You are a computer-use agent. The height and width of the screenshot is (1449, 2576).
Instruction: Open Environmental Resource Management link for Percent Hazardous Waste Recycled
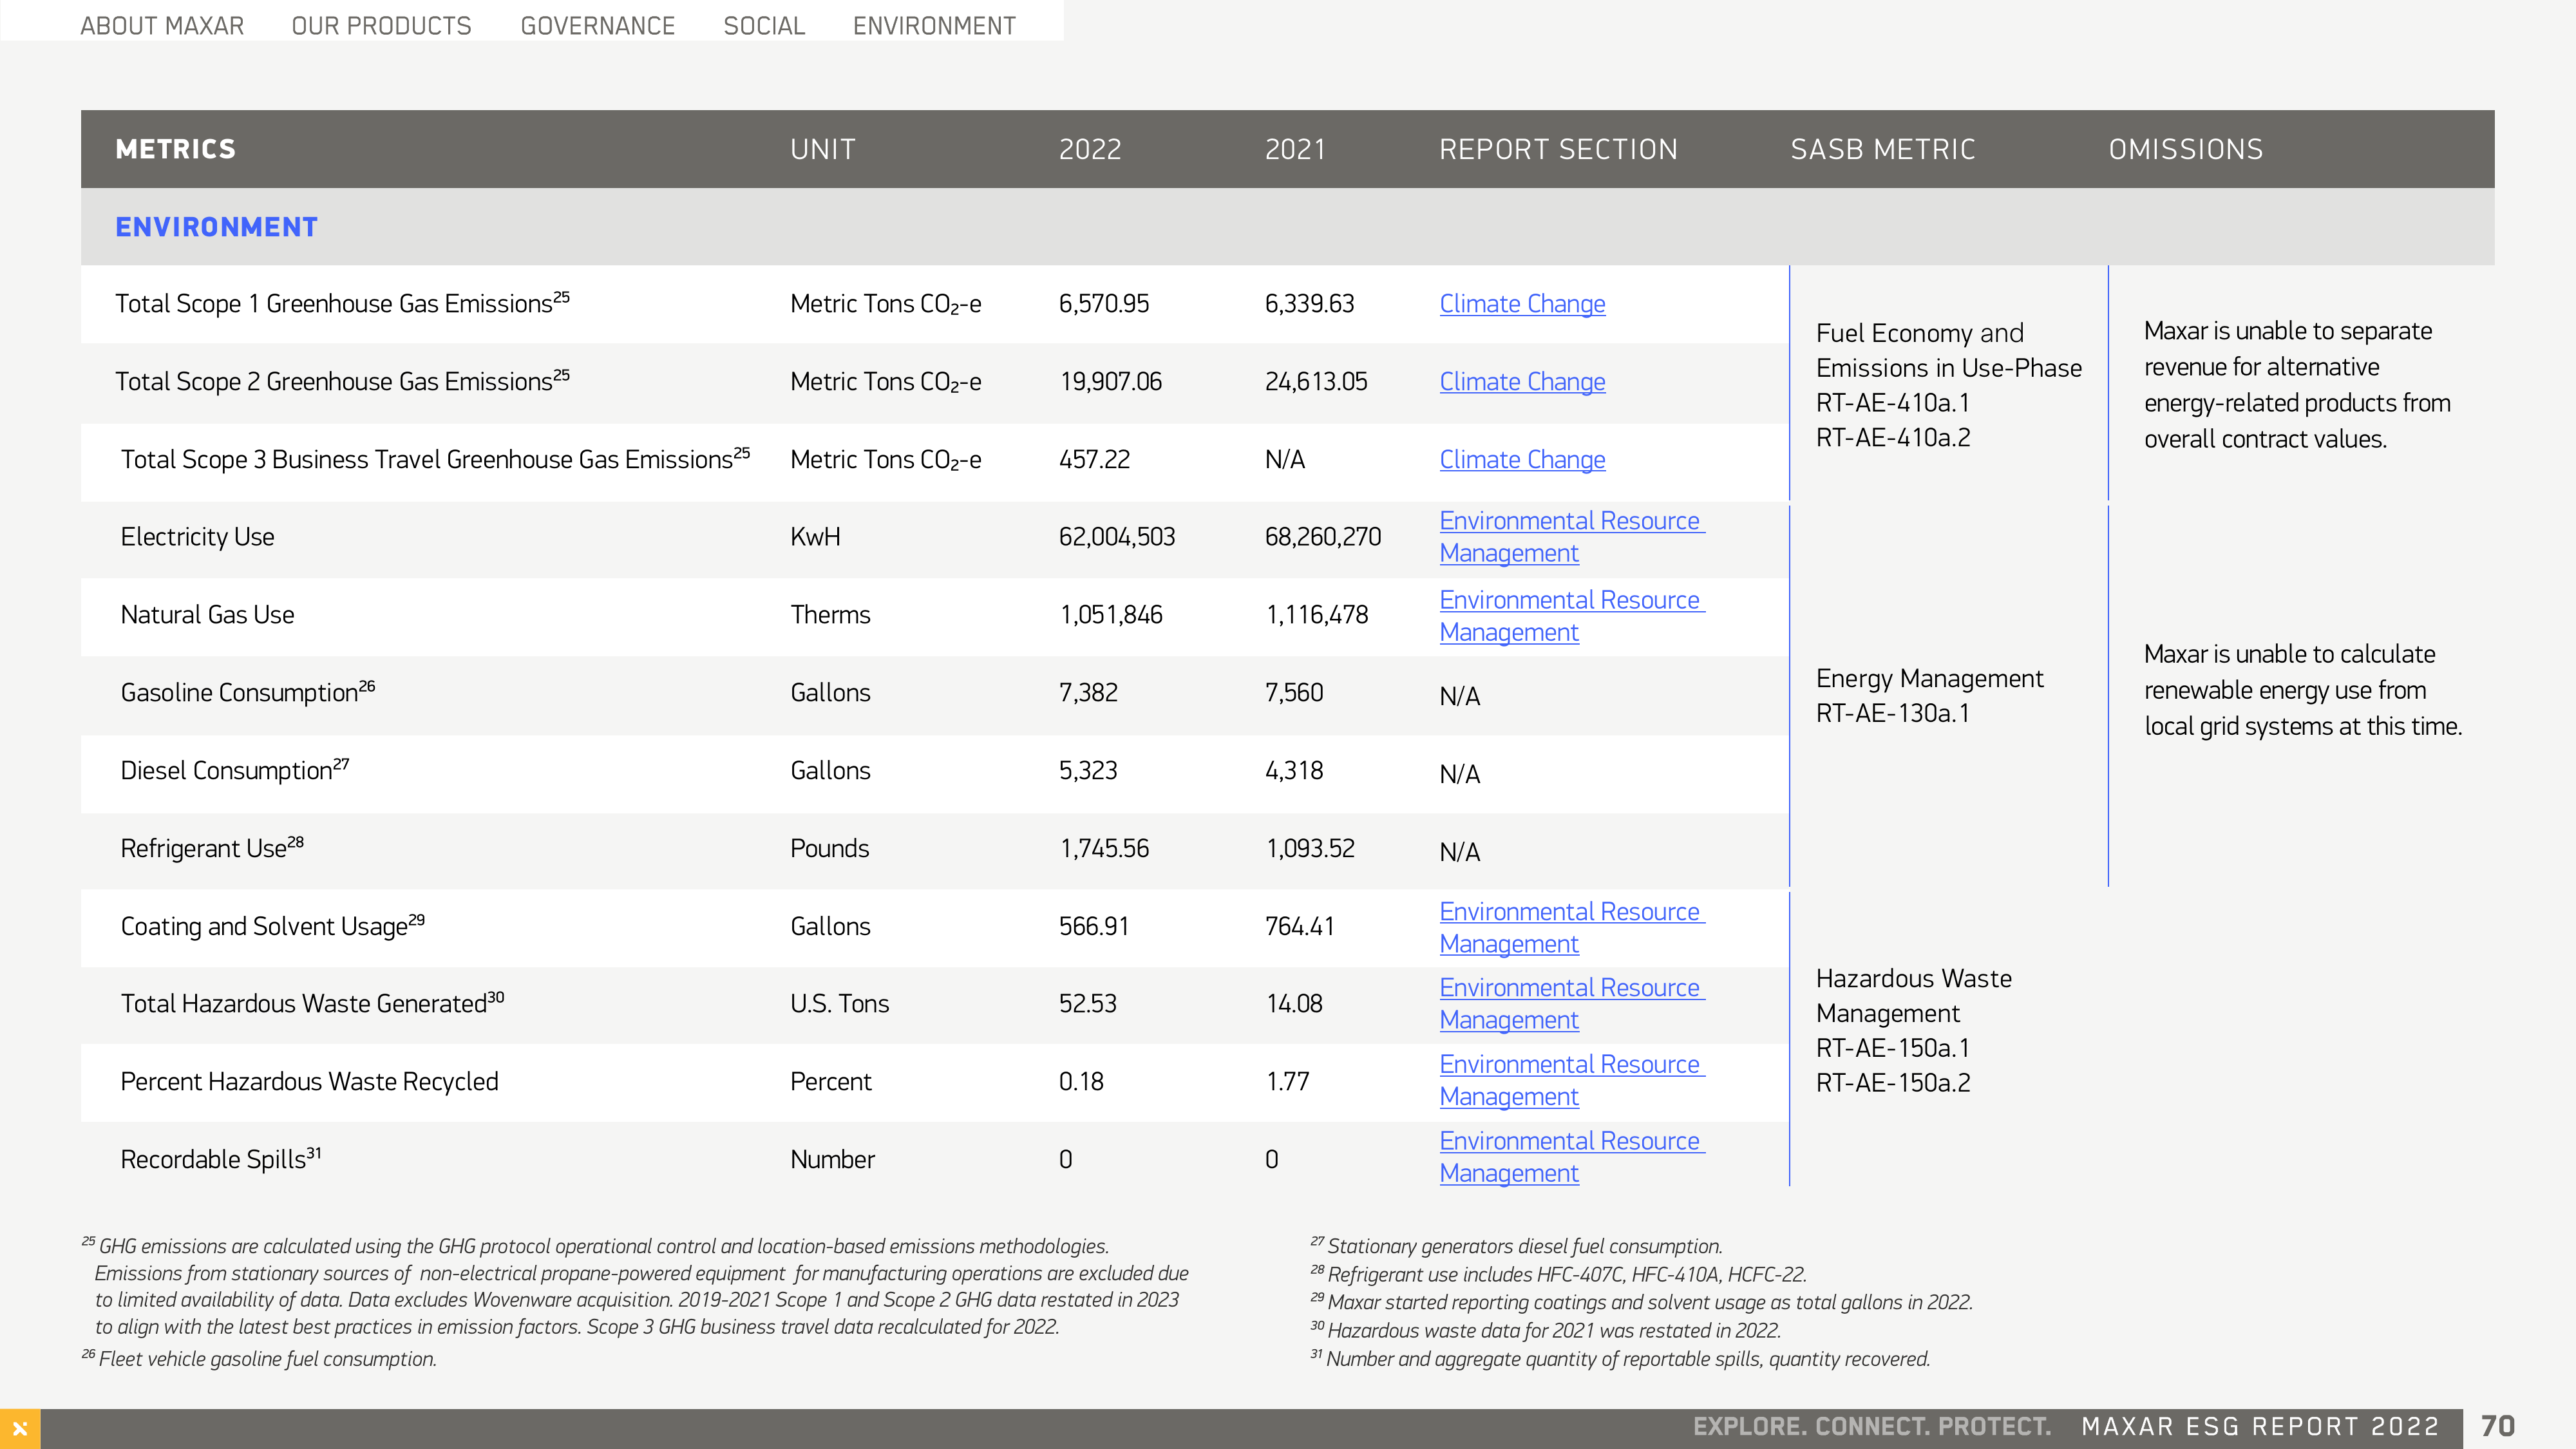point(1572,1081)
